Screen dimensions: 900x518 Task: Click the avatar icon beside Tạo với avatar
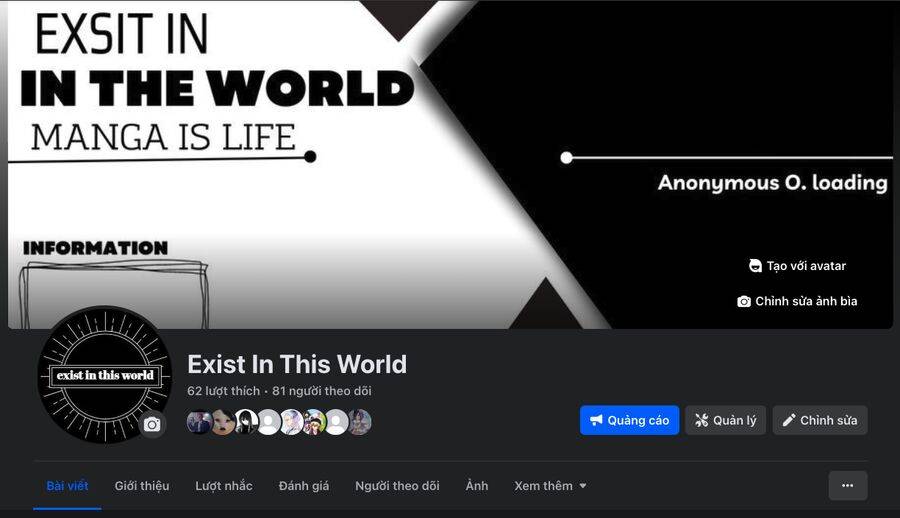755,266
